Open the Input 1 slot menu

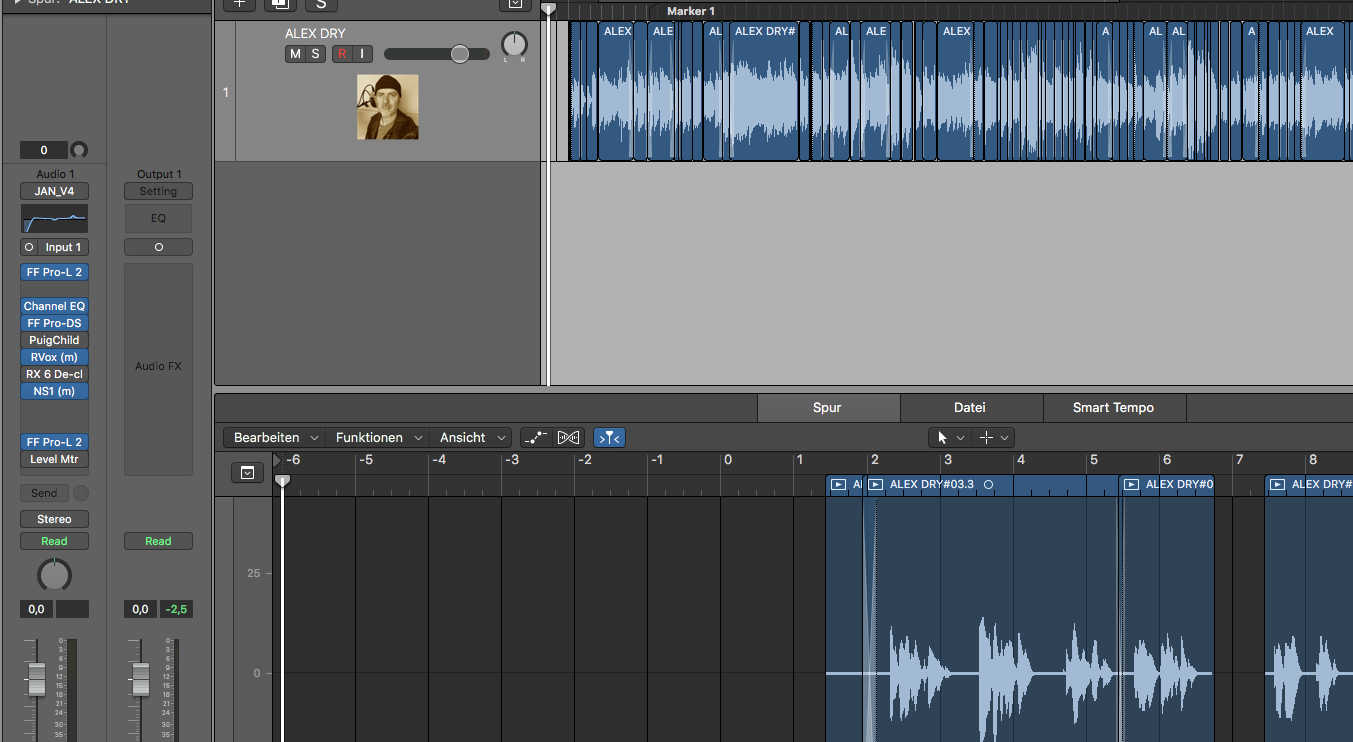click(63, 247)
